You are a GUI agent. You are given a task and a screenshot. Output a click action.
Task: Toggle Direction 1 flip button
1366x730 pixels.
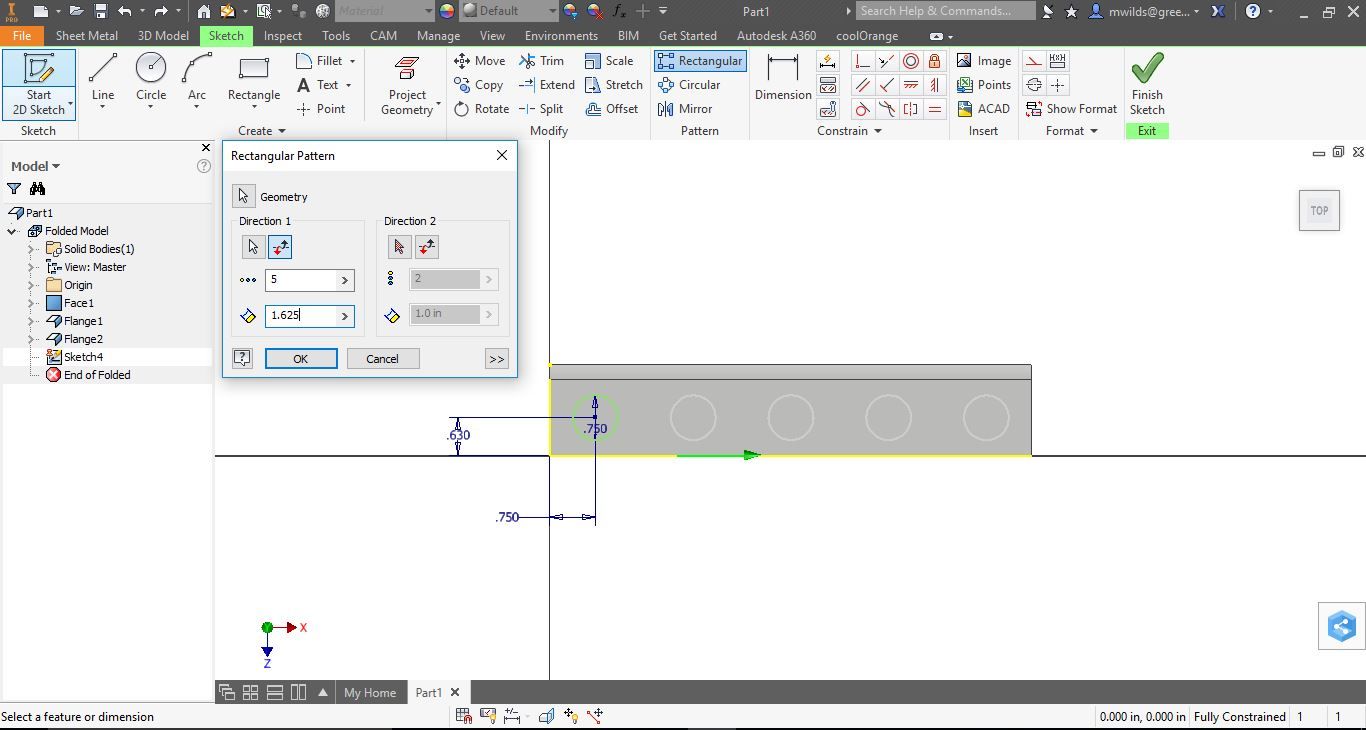(280, 247)
